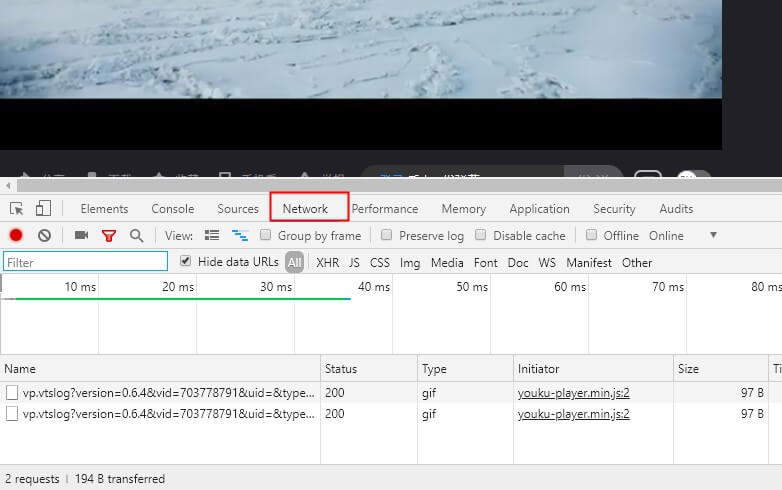Screen dimensions: 782x490
Task: Select file icon of the second vp.vtslog row
Action: (12, 414)
